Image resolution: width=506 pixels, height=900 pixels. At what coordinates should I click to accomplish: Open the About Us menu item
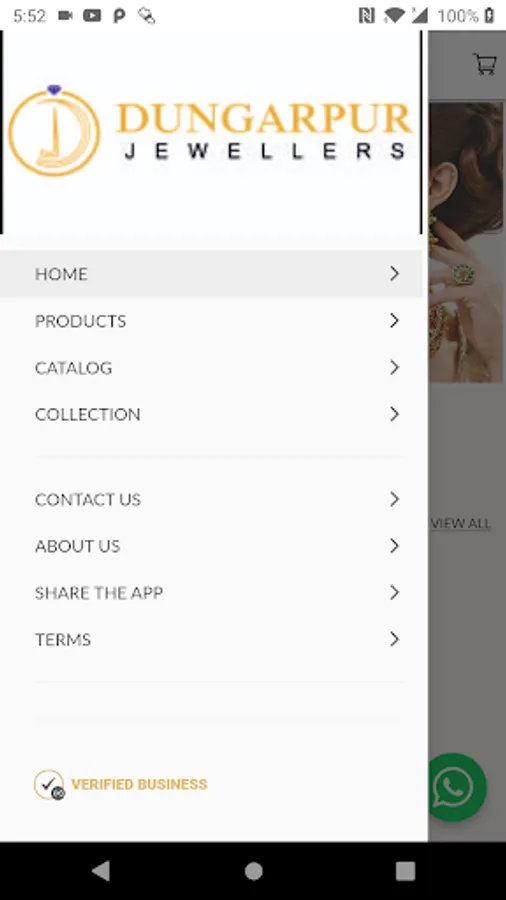[x=211, y=546]
